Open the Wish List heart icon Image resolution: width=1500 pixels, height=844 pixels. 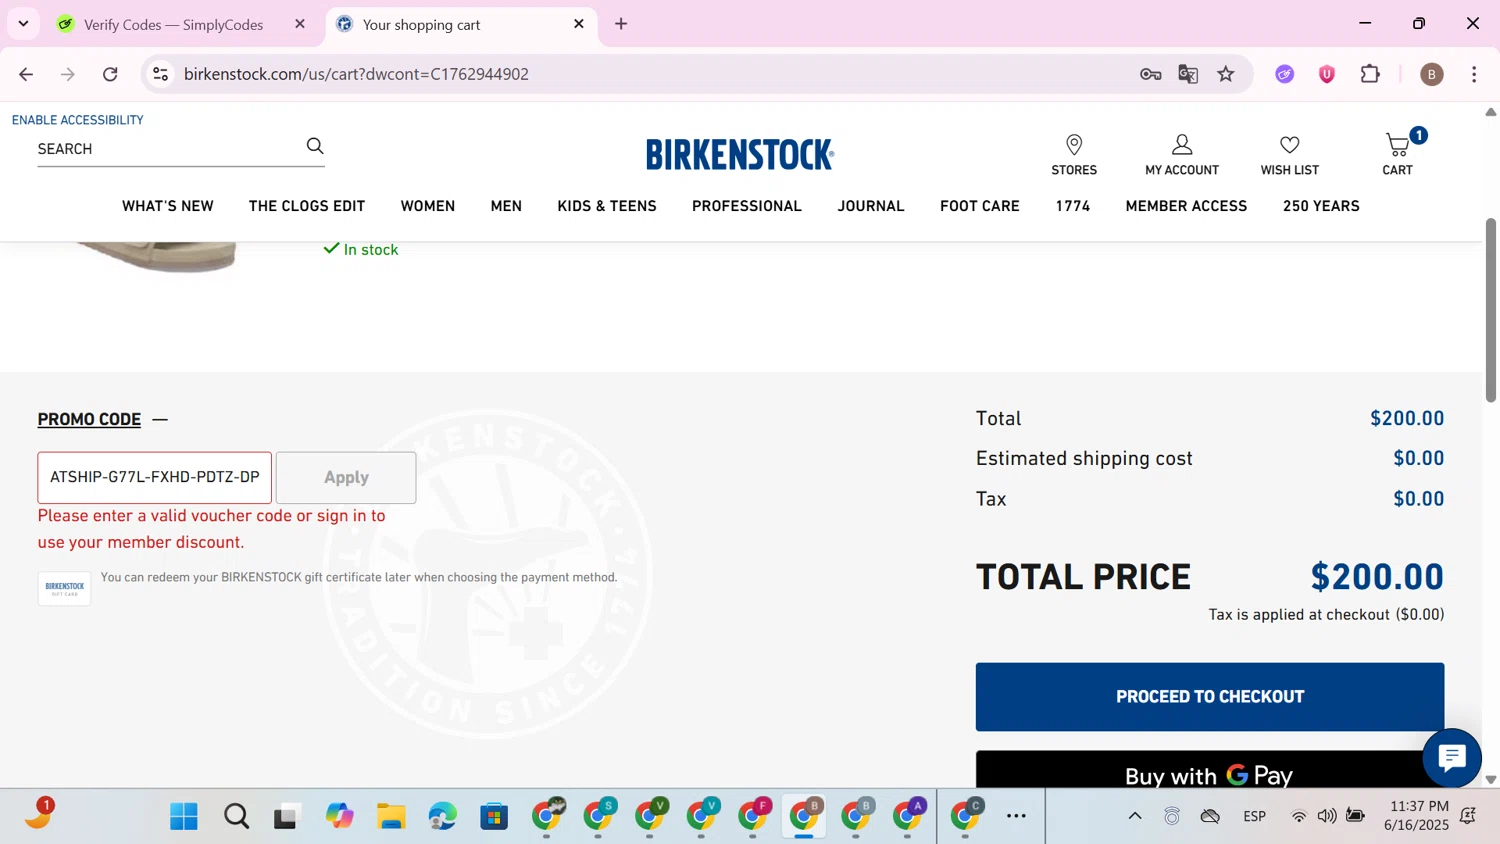pyautogui.click(x=1289, y=155)
